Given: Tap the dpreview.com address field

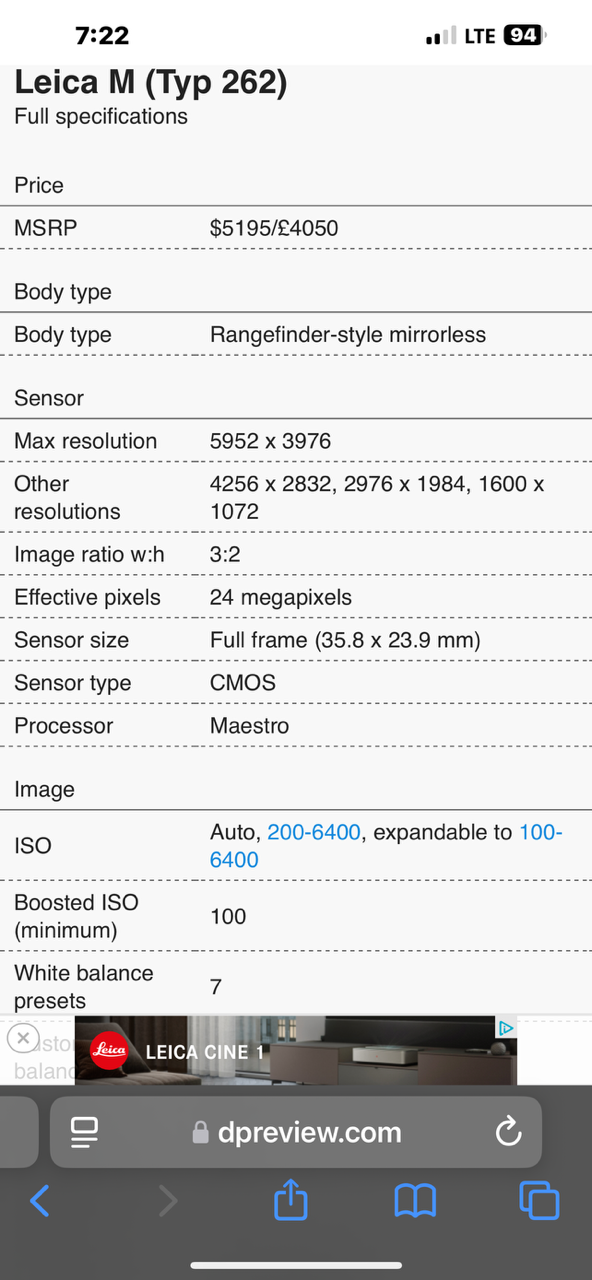Looking at the screenshot, I should click(x=296, y=1132).
